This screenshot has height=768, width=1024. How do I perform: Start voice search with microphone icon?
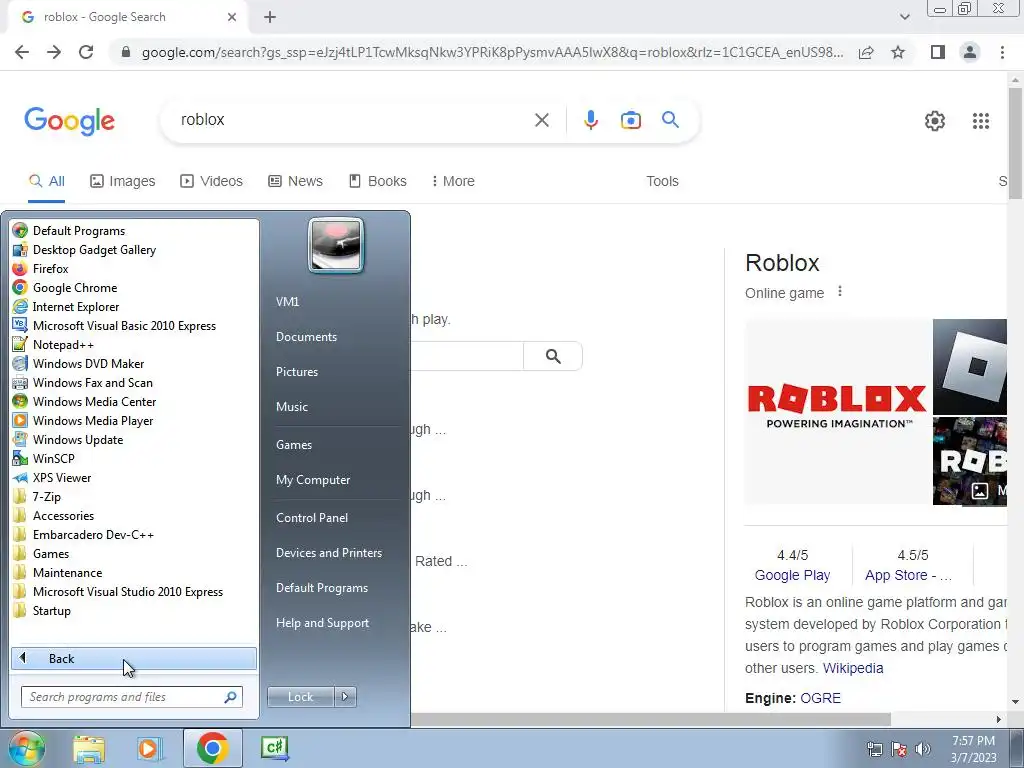pos(591,120)
